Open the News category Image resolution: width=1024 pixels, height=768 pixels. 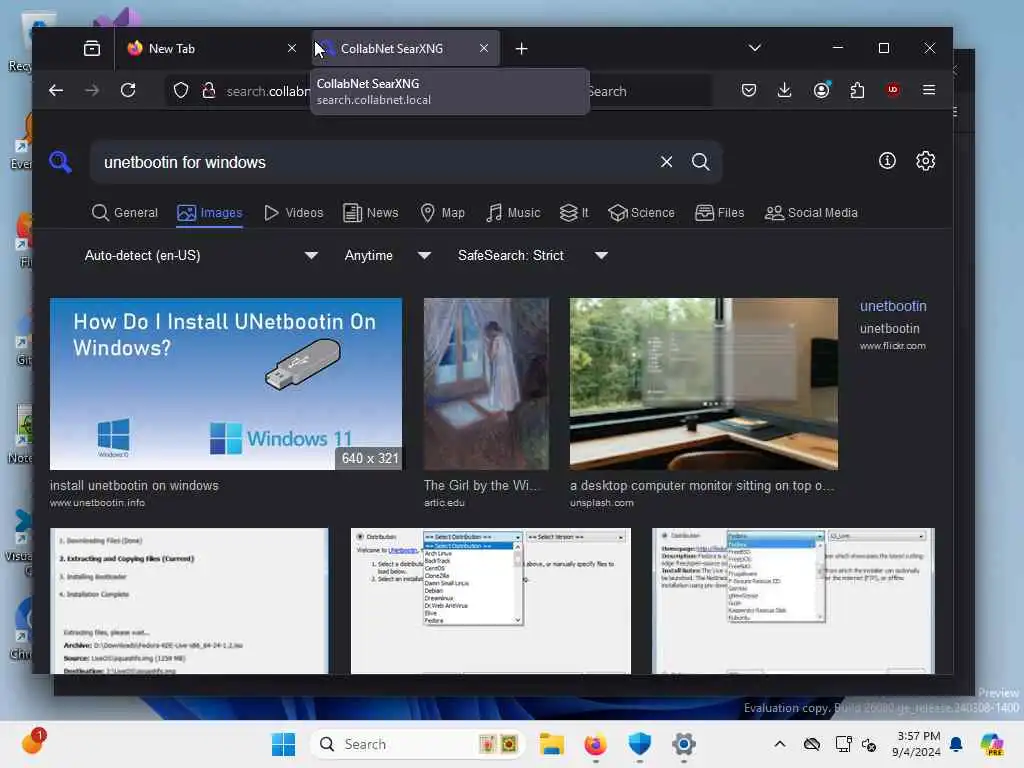(371, 213)
